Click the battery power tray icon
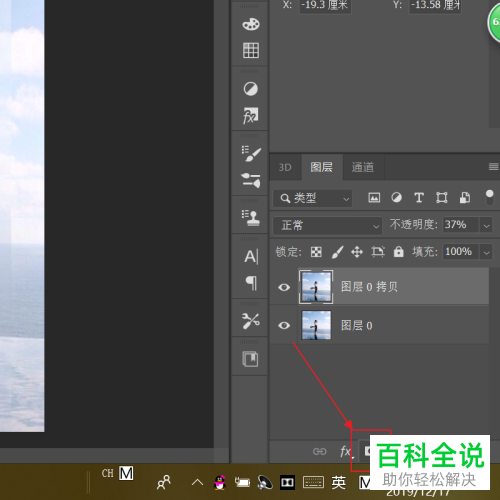This screenshot has height=500, width=500. click(242, 482)
